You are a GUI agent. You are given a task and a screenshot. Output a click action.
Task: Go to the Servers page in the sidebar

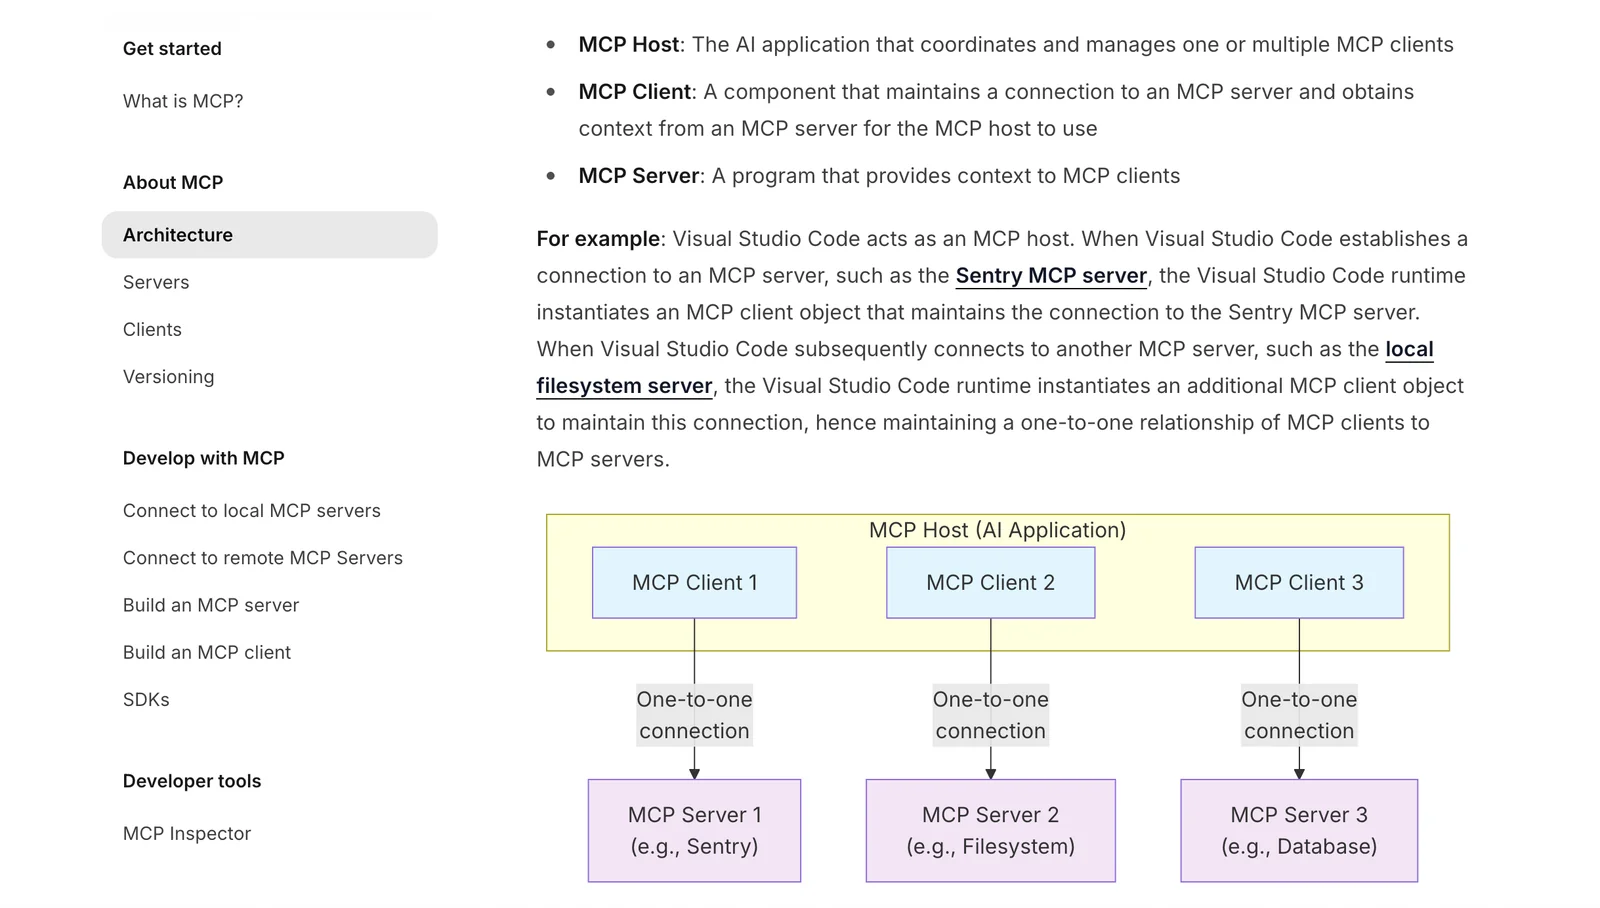click(x=156, y=282)
